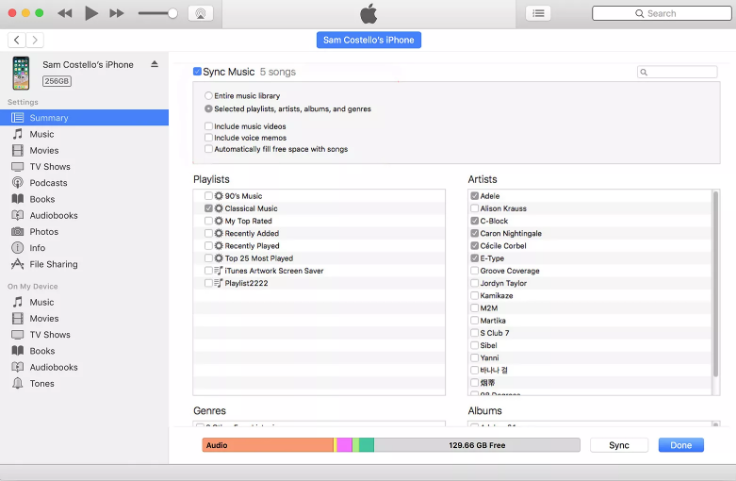Open the list view icon button
Image resolution: width=736 pixels, height=481 pixels.
tap(538, 14)
